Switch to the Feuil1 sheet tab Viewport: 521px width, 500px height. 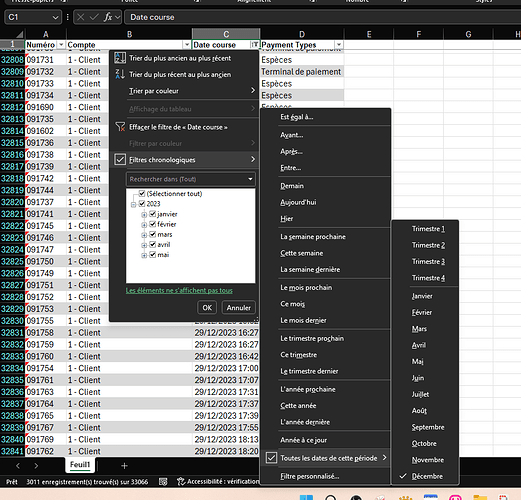tap(80, 465)
